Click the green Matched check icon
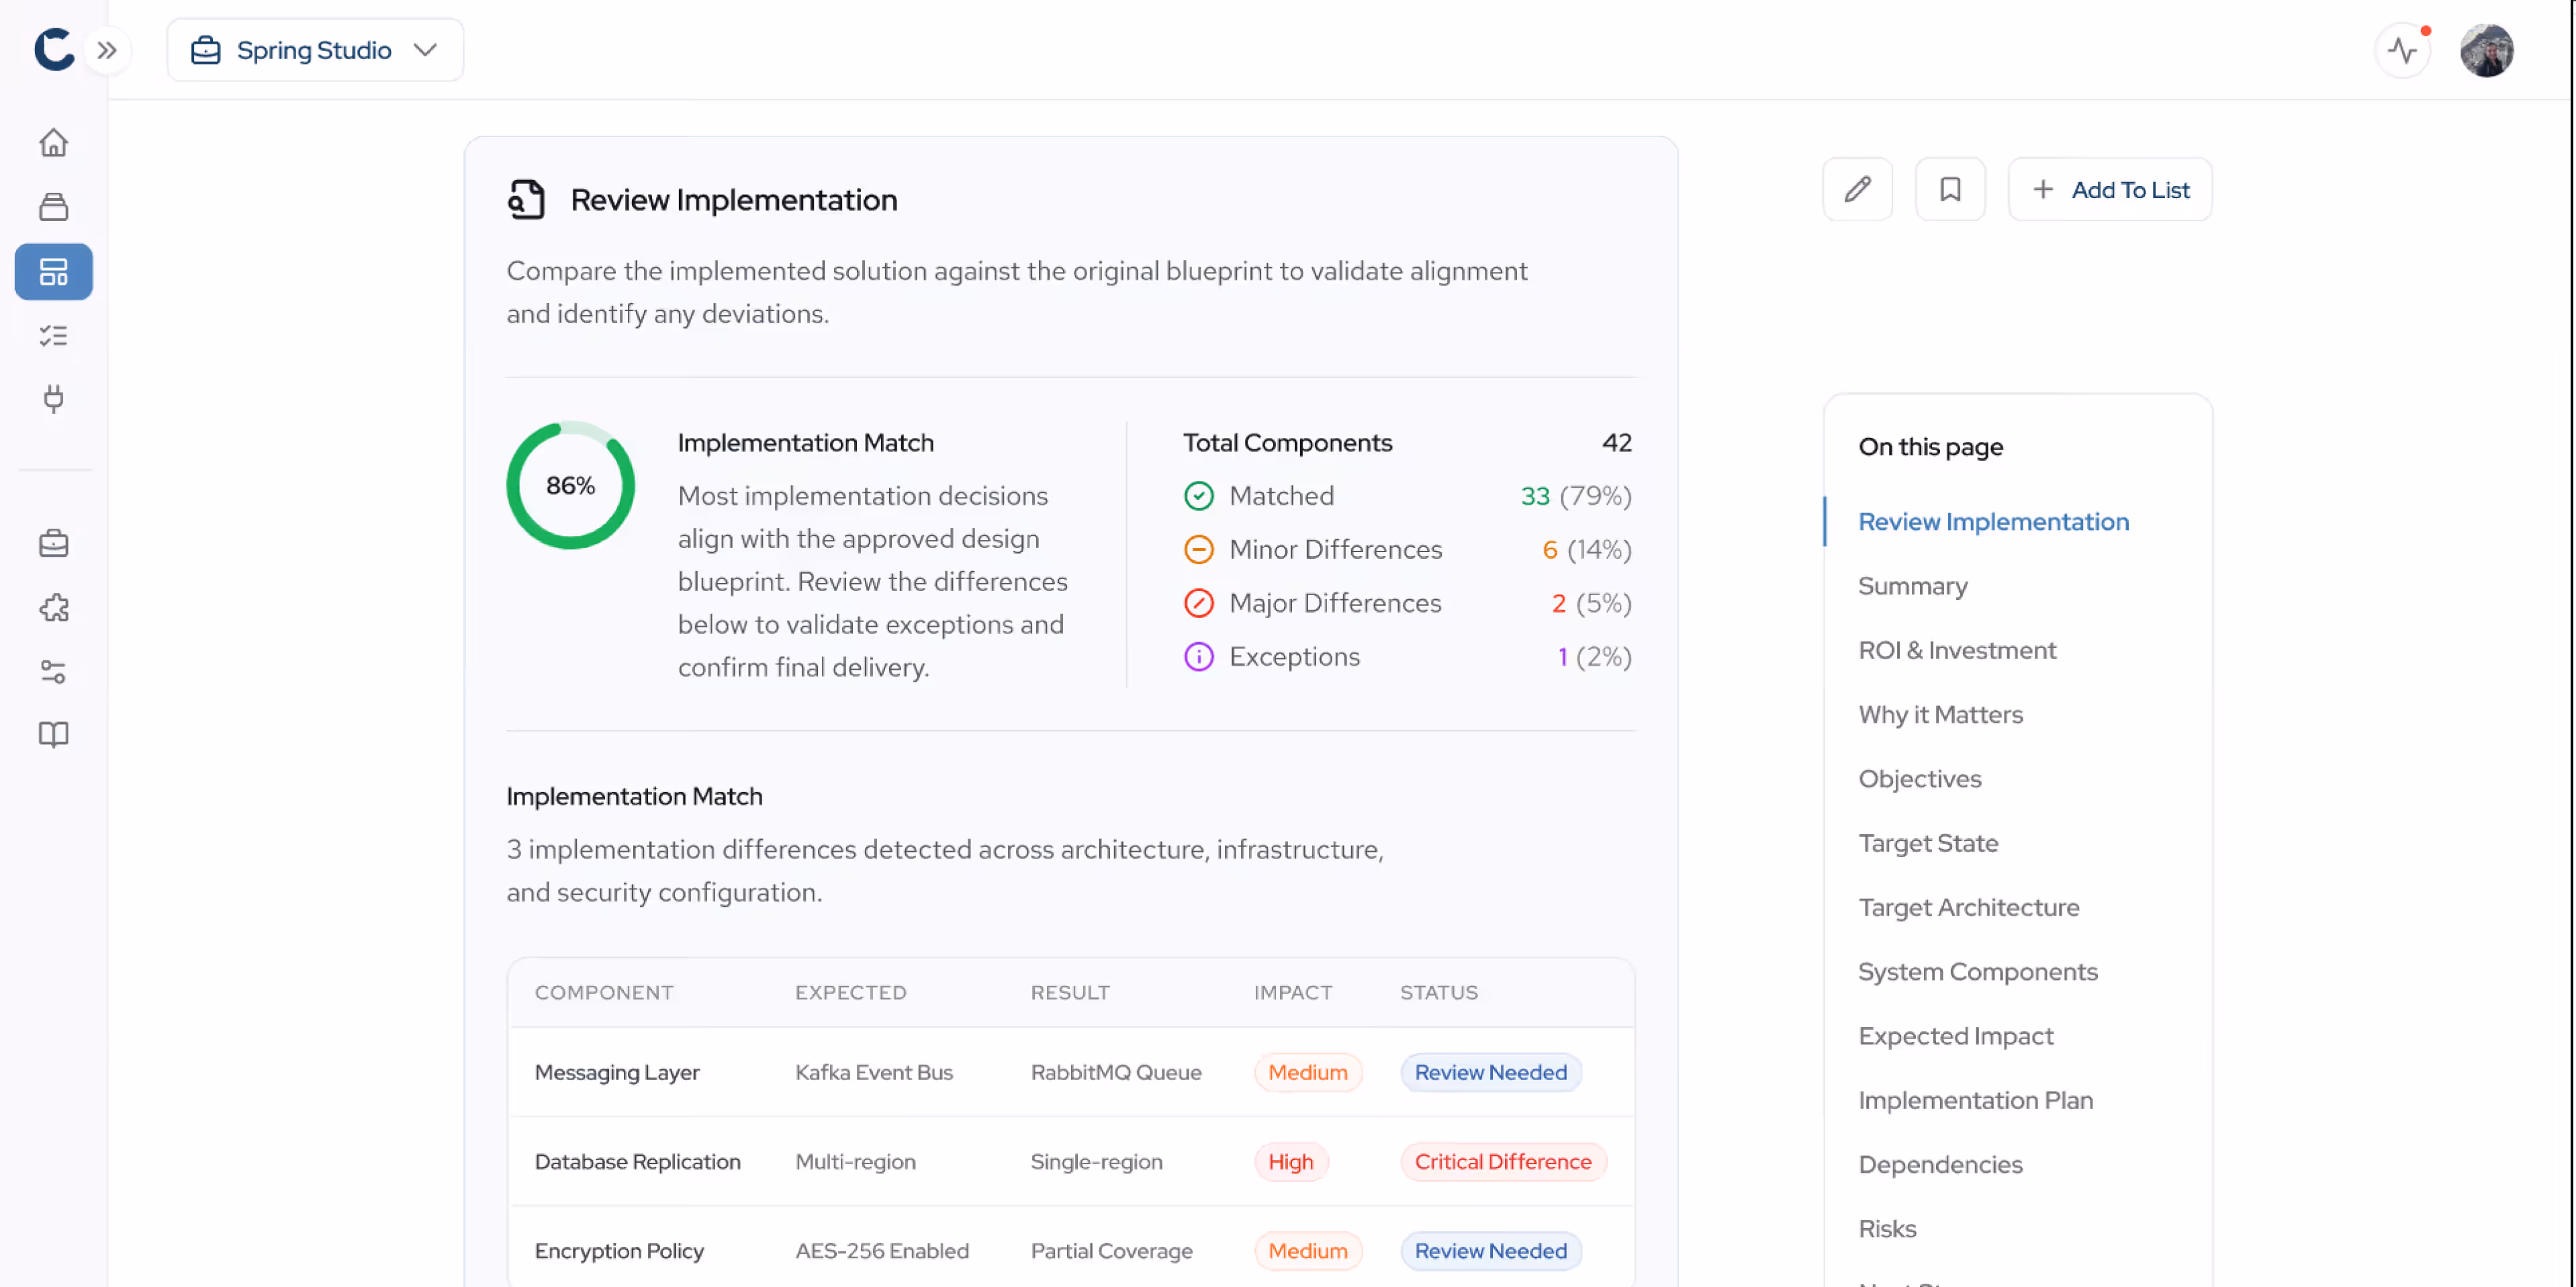This screenshot has height=1287, width=2576. (x=1198, y=496)
